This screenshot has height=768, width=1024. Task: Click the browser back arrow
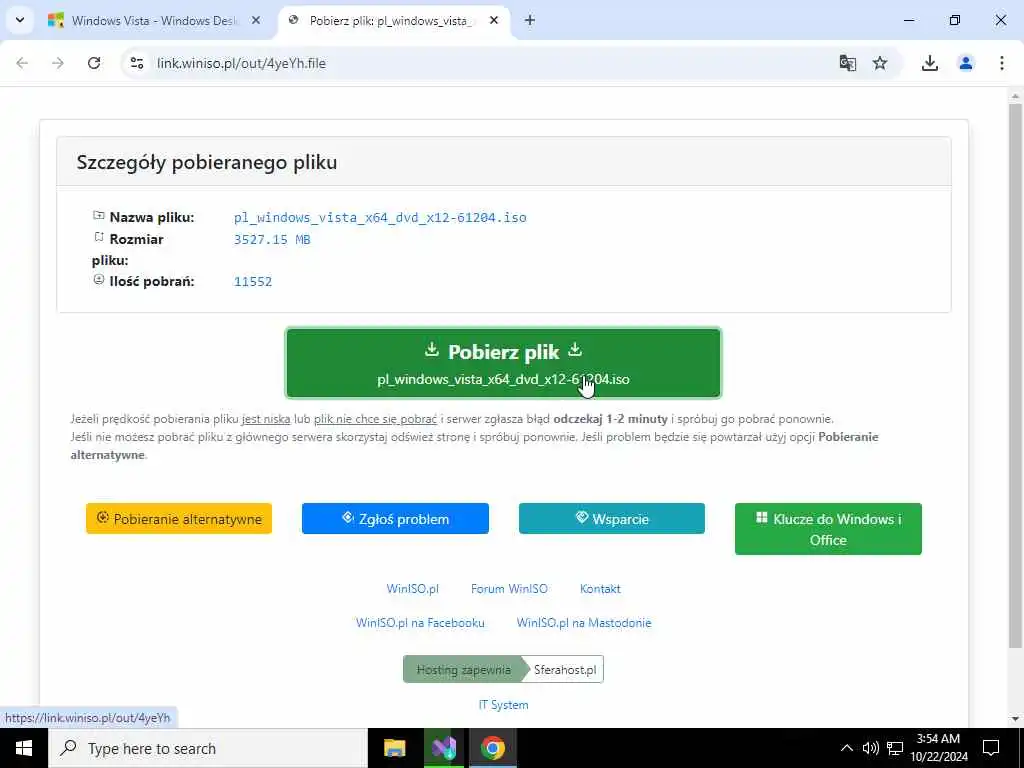22,63
